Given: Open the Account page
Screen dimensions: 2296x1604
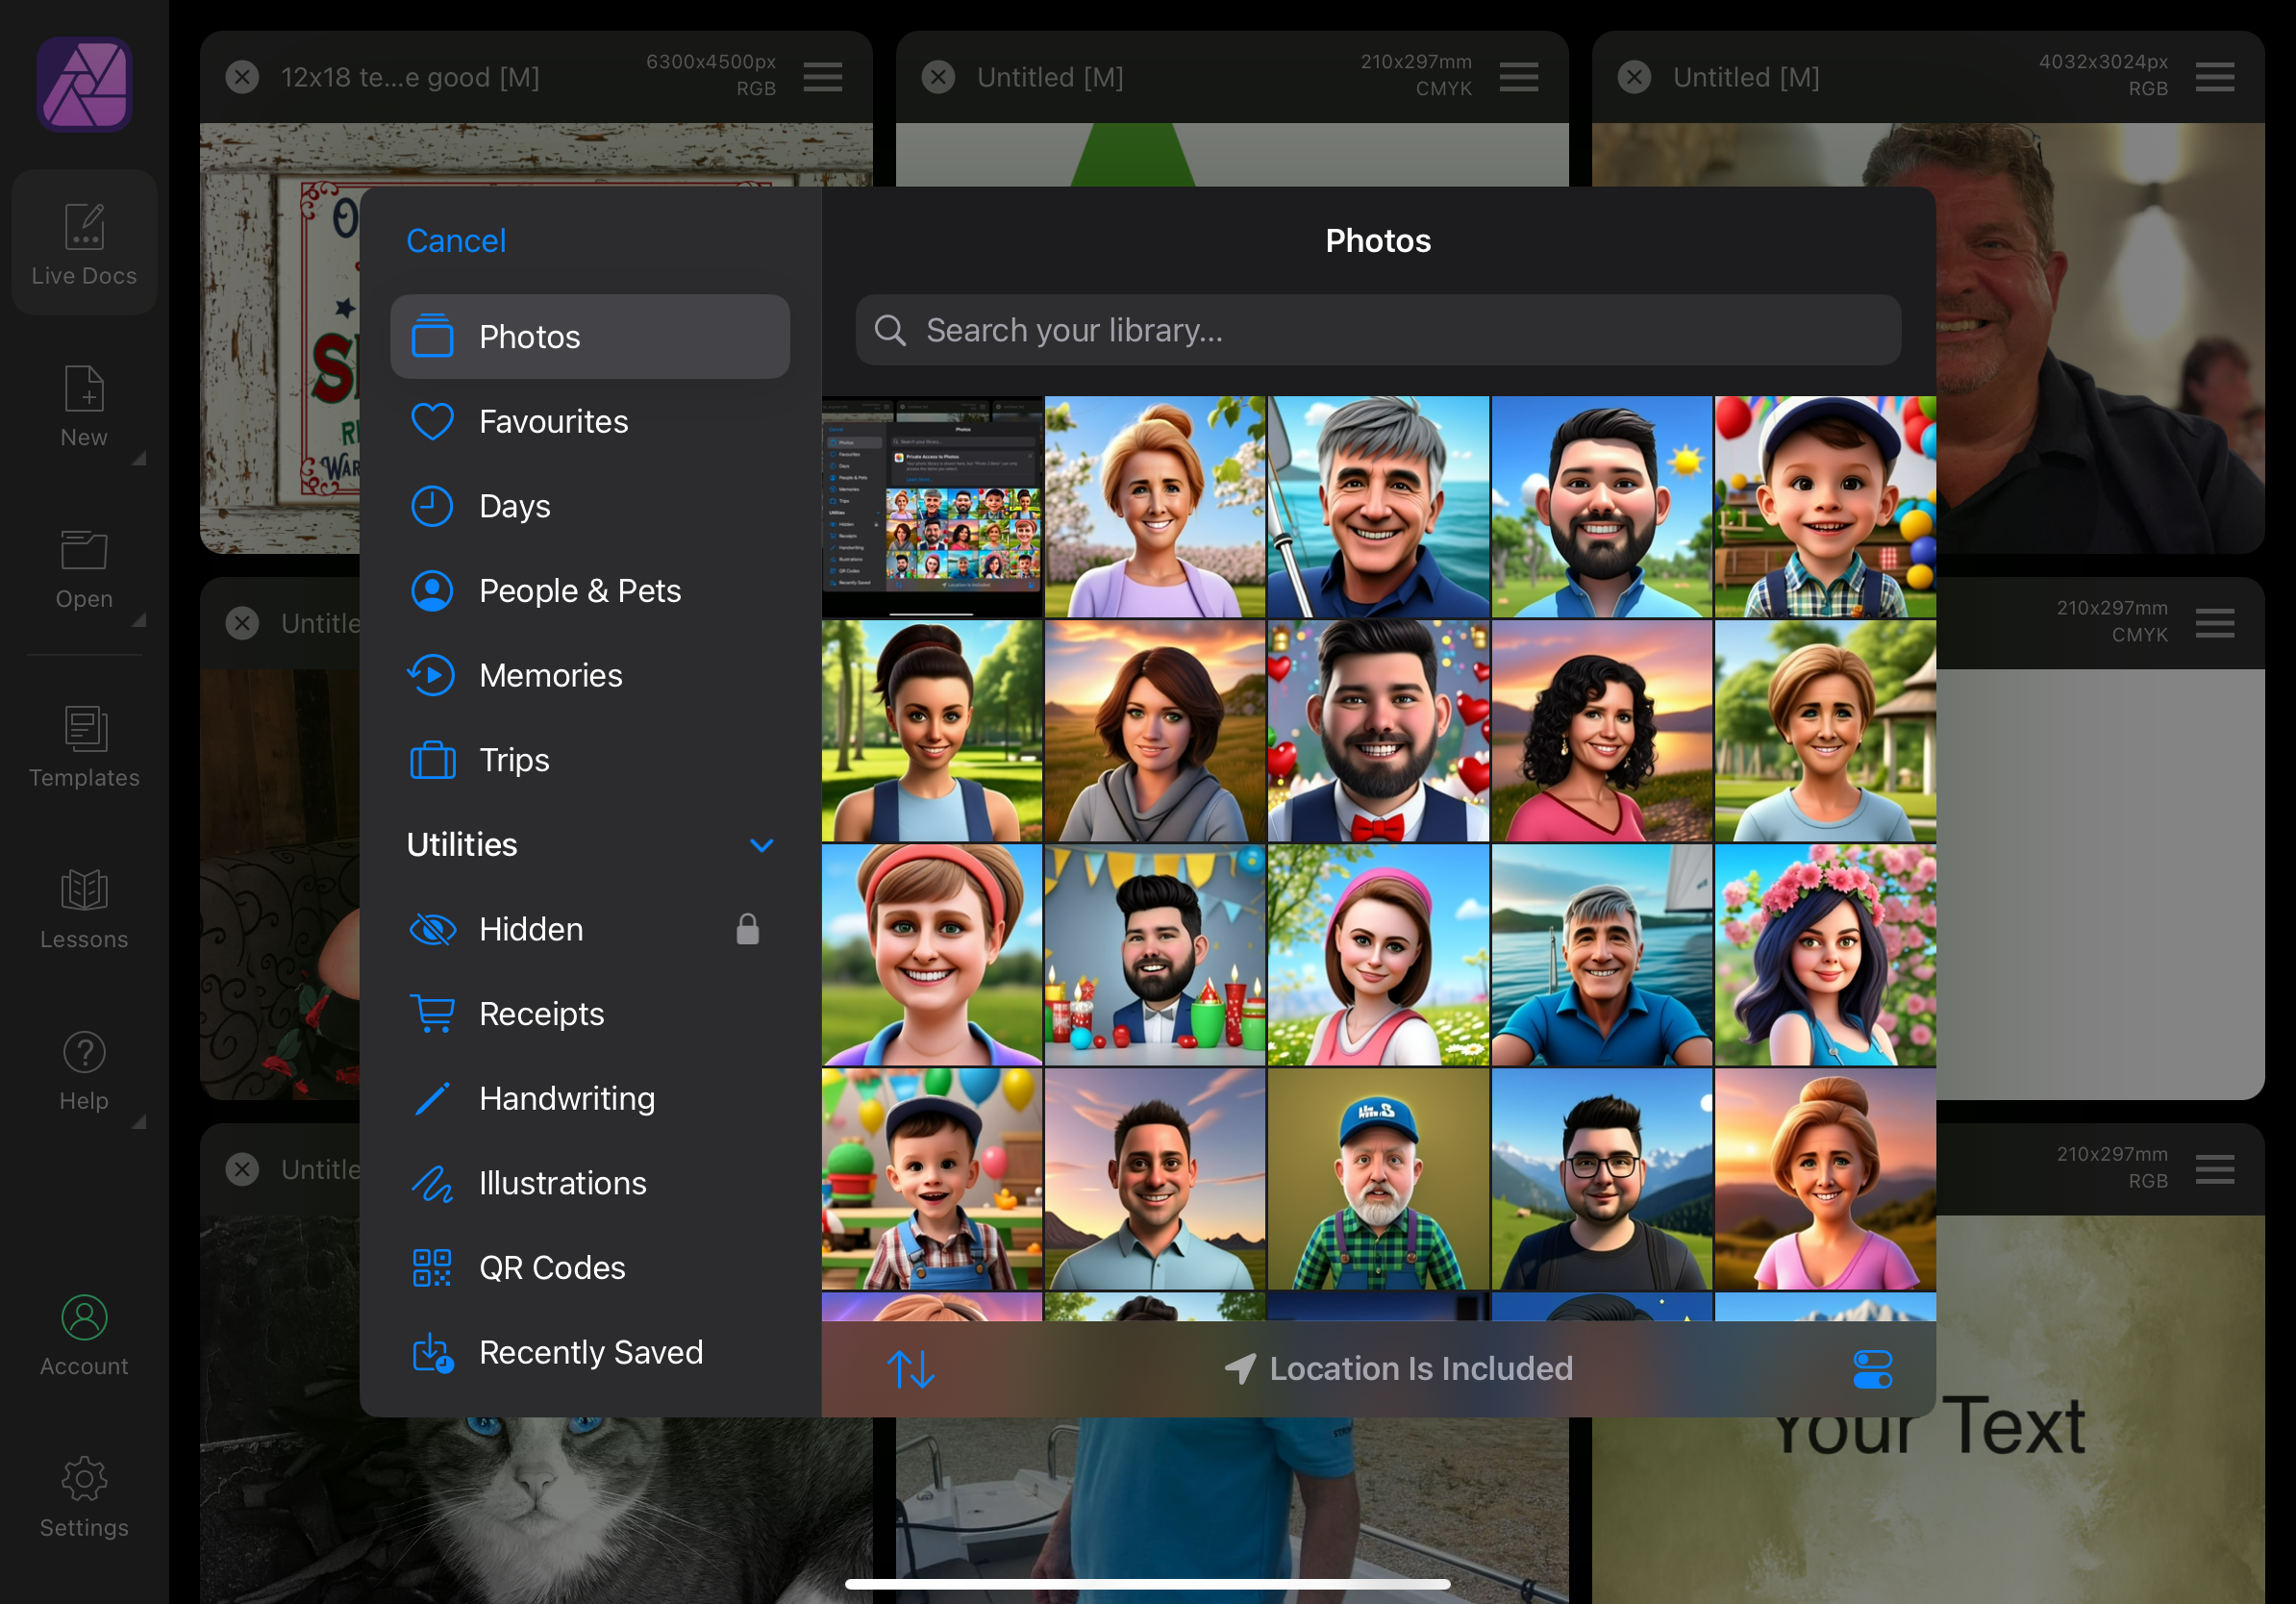Looking at the screenshot, I should tap(84, 1337).
